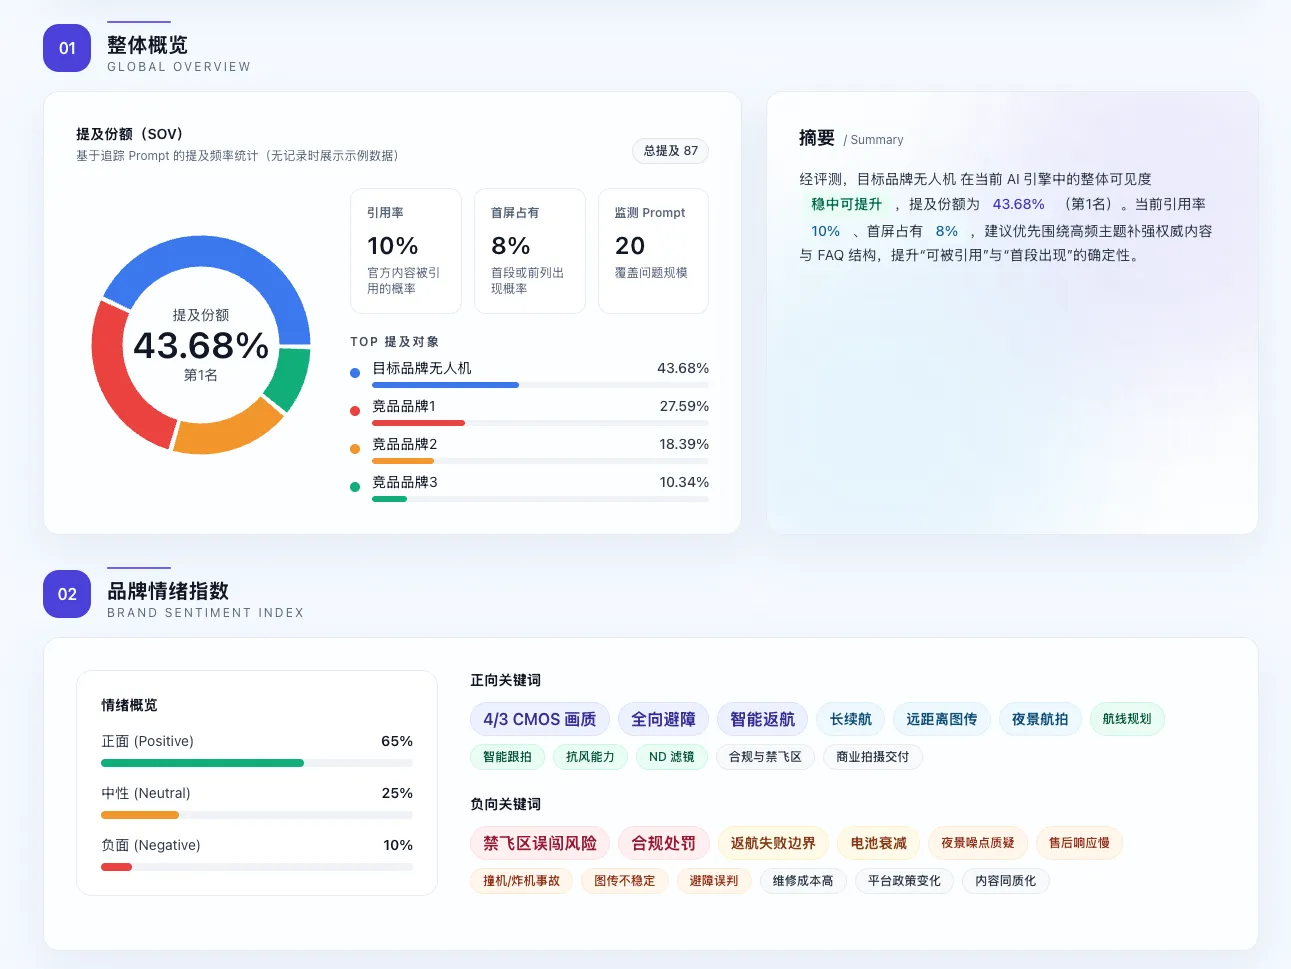Click the 4/3 CMOS 画质 keyword tag

pyautogui.click(x=540, y=719)
